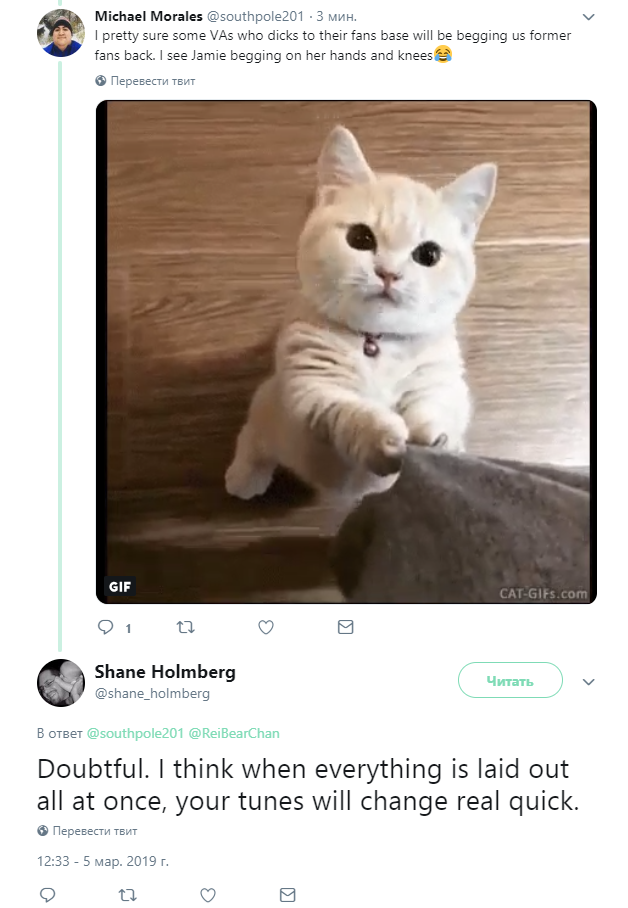Open Michael Morales' profile picture

61,33
